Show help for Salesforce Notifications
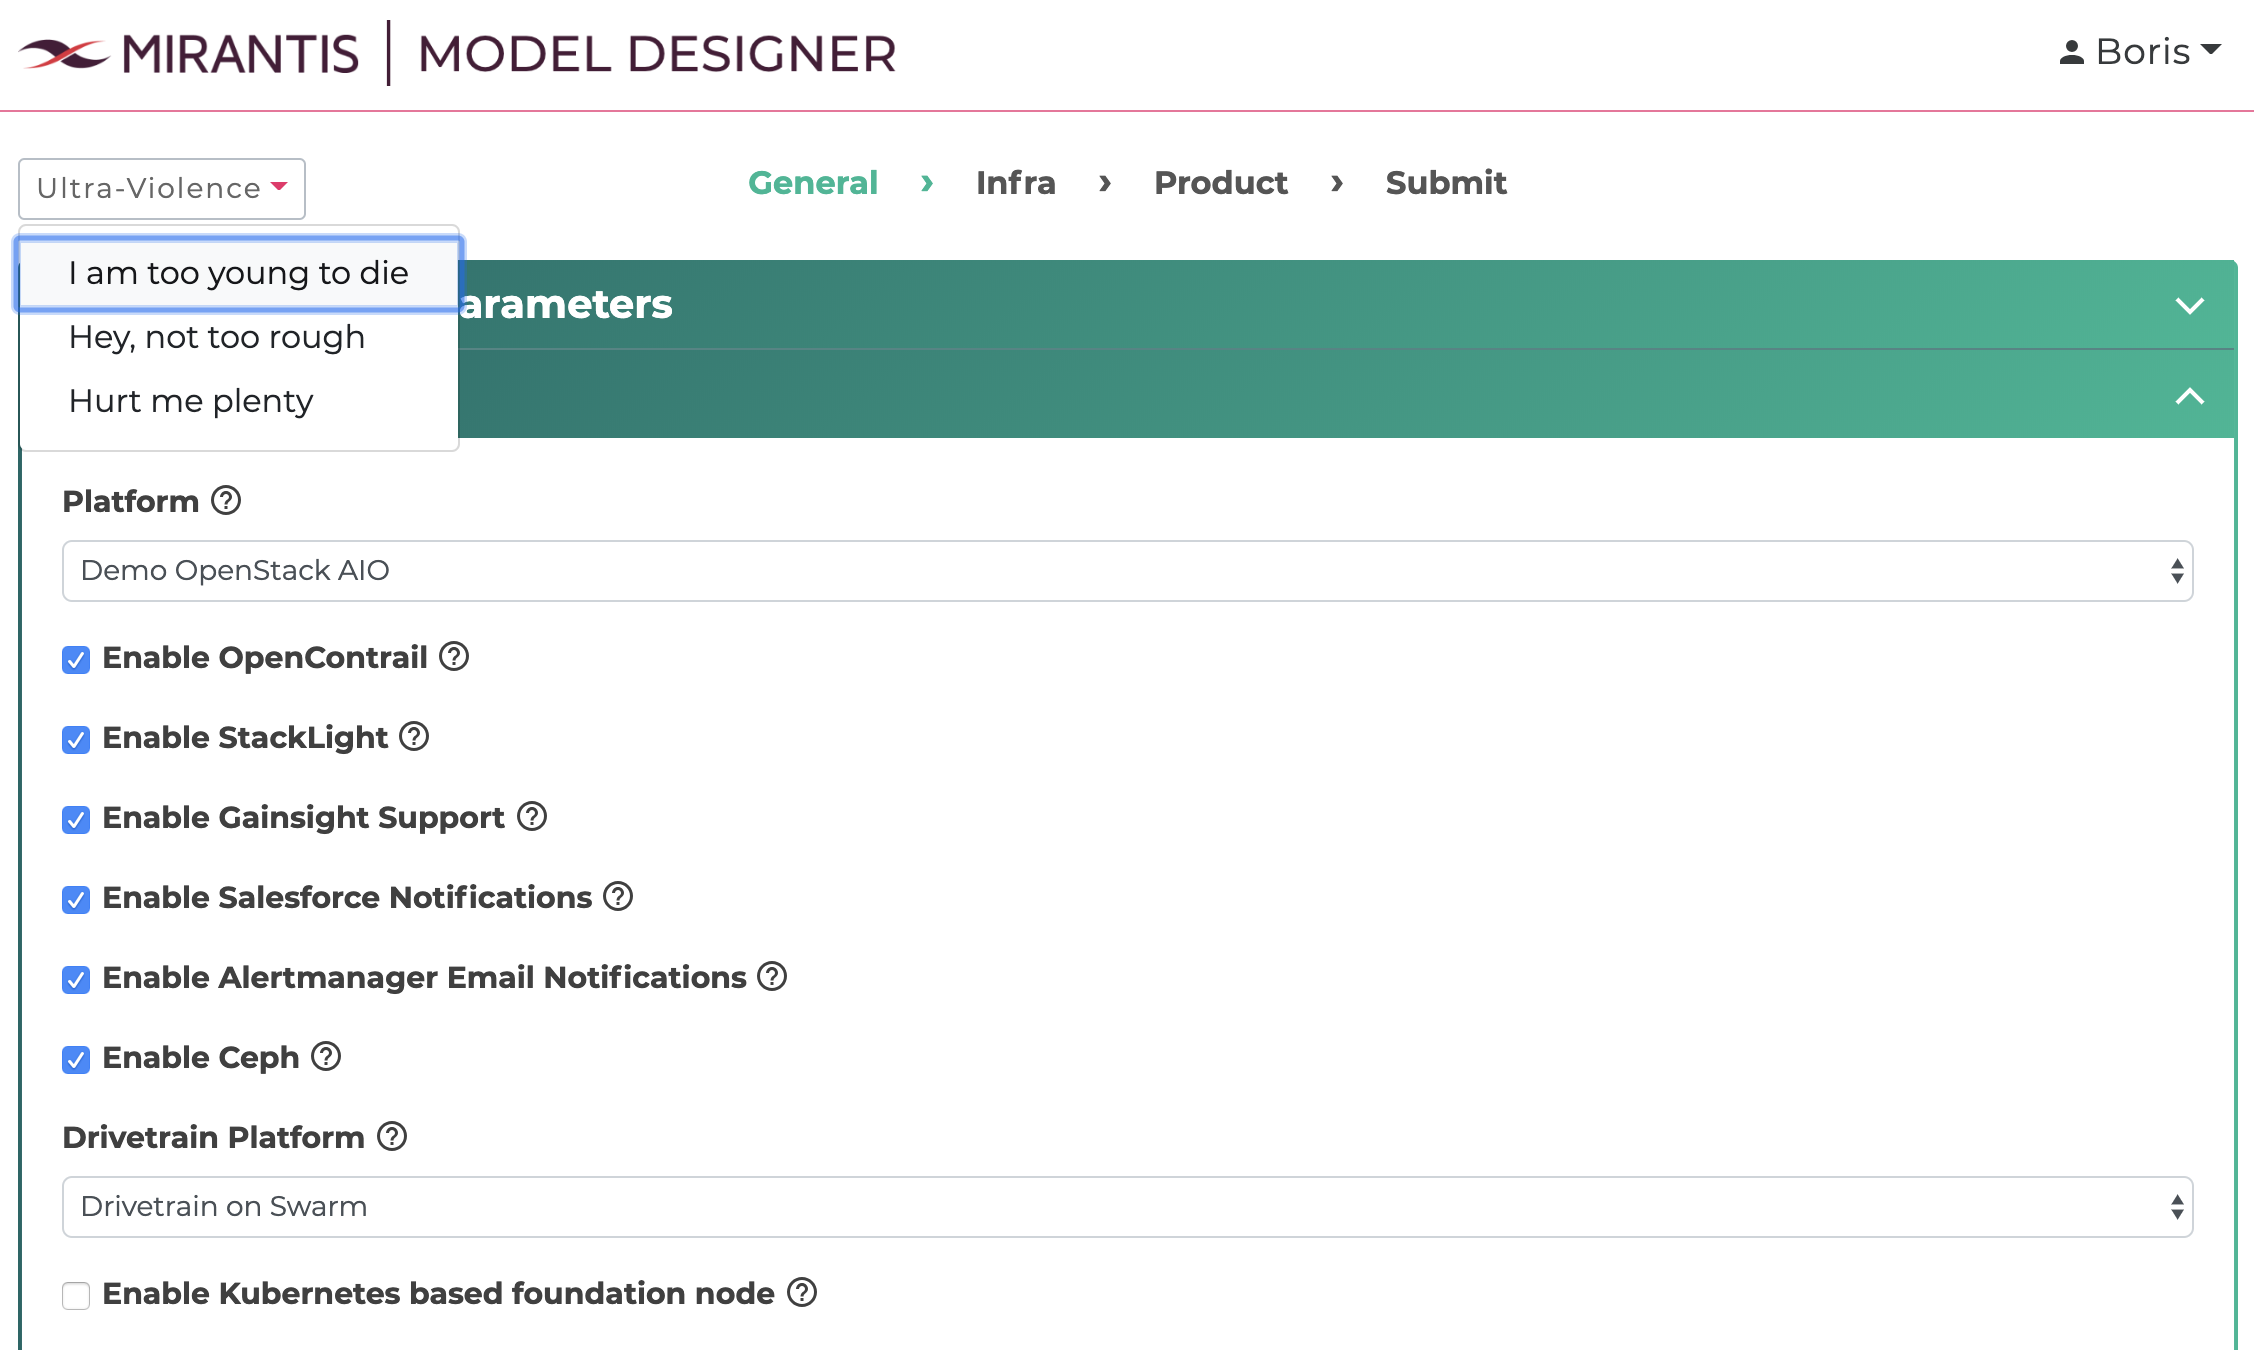This screenshot has height=1350, width=2254. (x=618, y=896)
